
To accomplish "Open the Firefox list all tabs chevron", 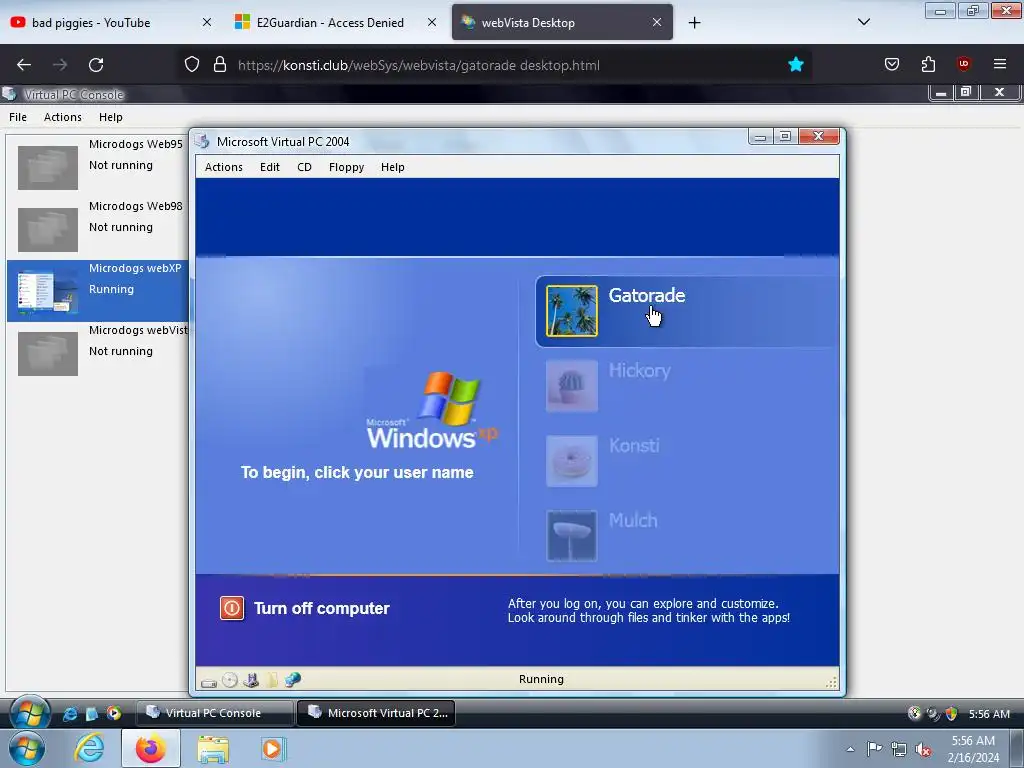I will pyautogui.click(x=863, y=22).
